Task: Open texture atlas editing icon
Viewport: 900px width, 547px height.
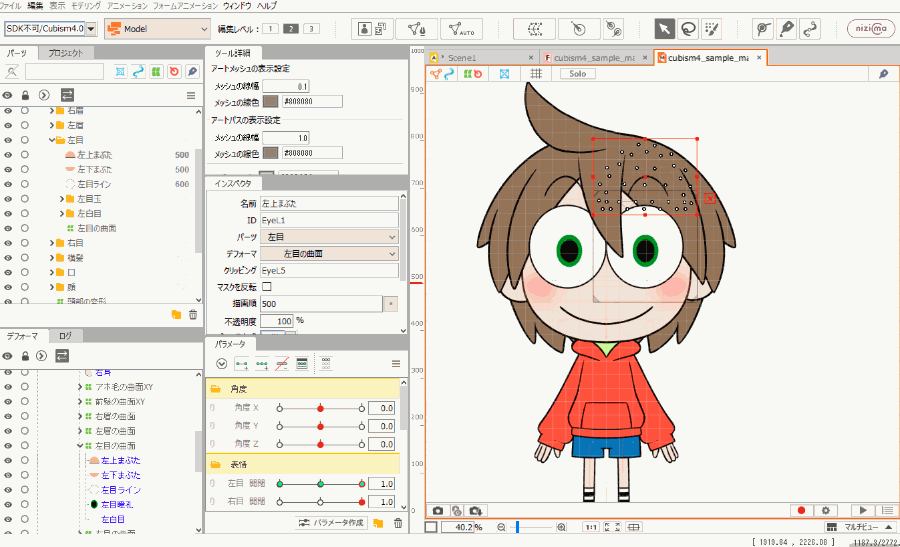Action: pos(381,29)
